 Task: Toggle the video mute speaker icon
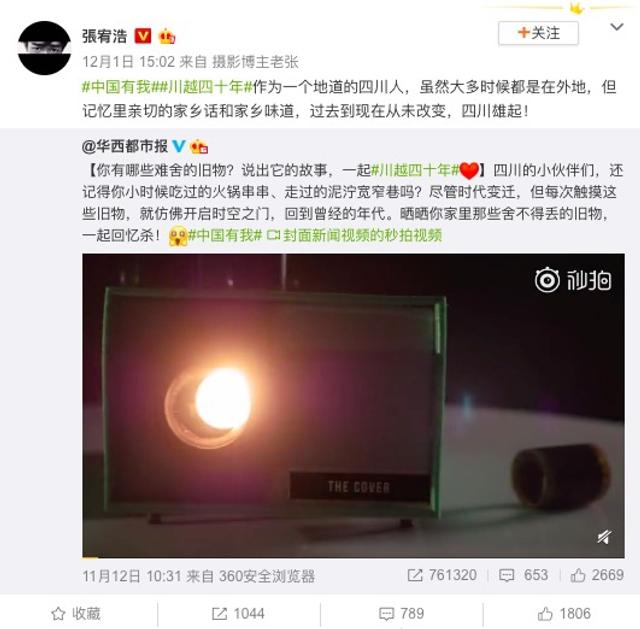coord(604,537)
